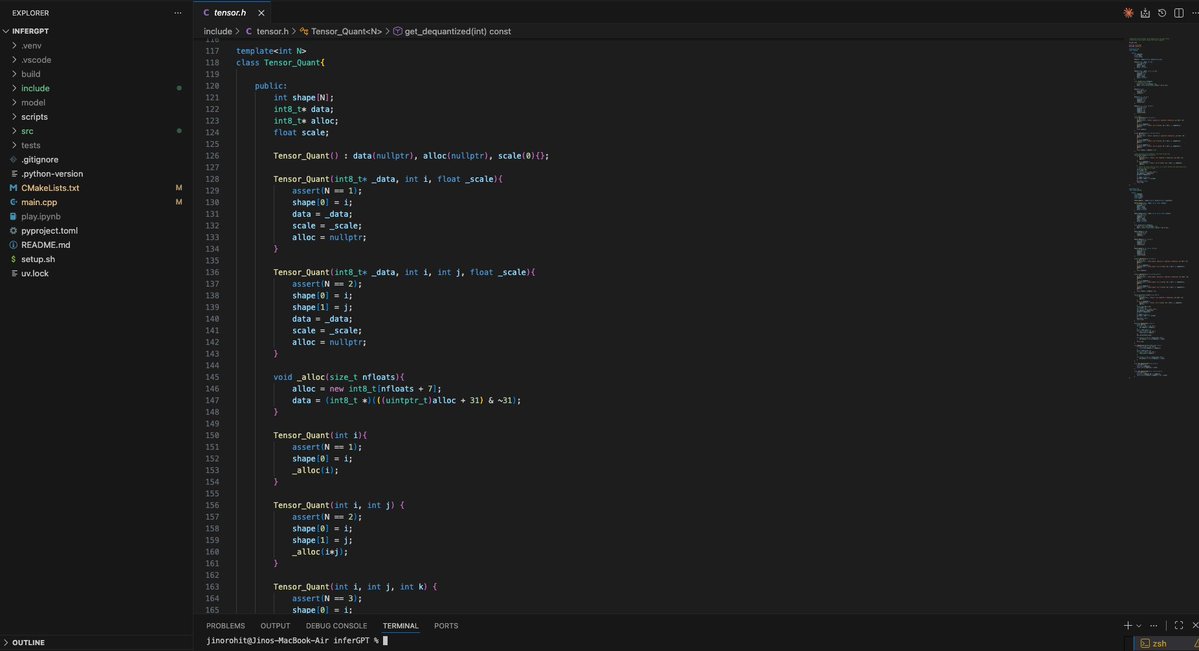Click line number 128 in the gutter
Viewport: 1199px width, 651px height.
(212, 179)
